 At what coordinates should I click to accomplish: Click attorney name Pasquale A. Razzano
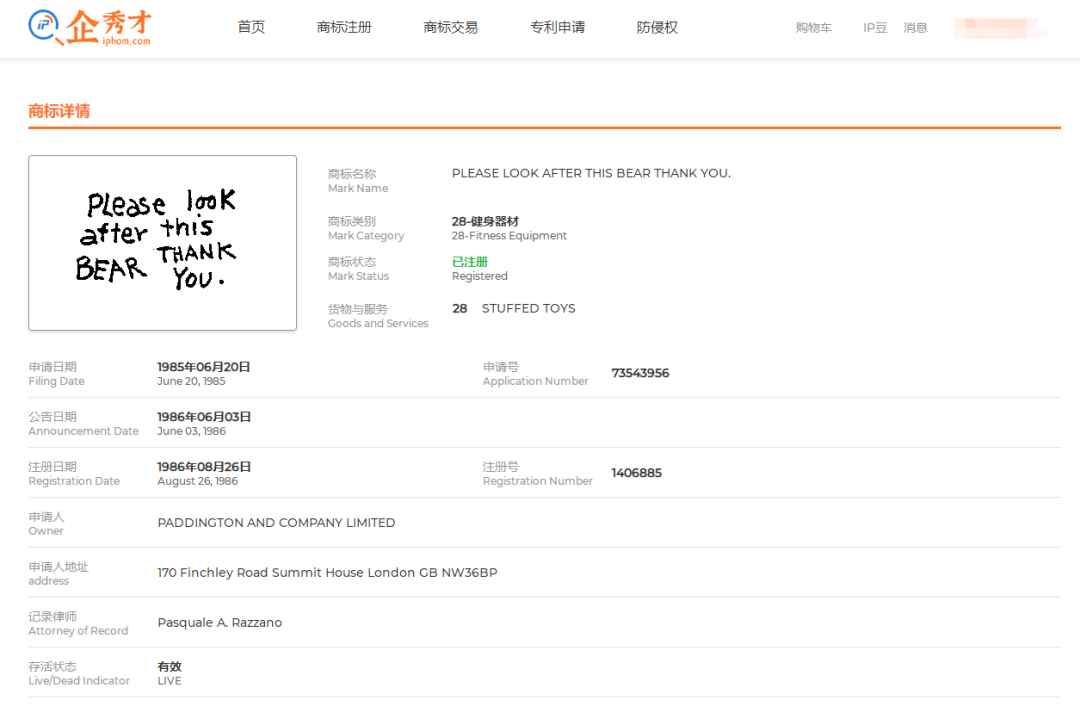[220, 622]
